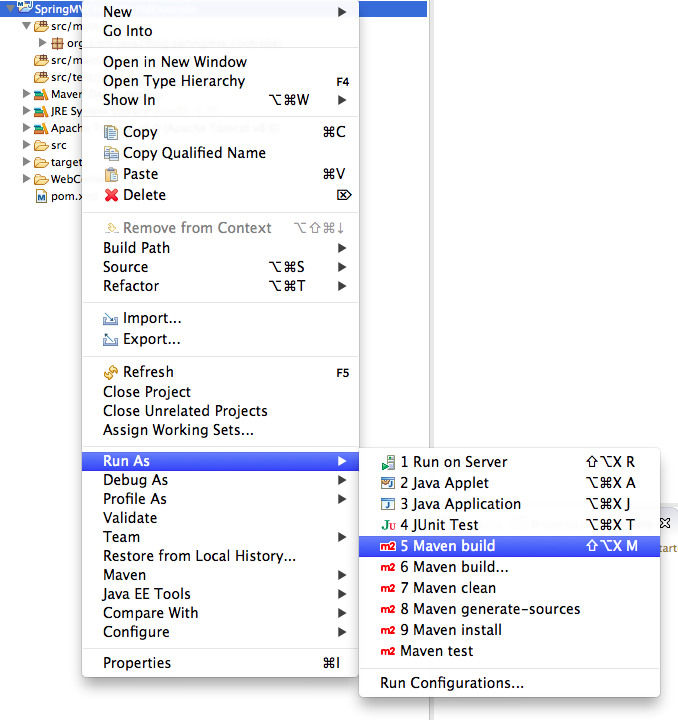Click the Import icon in context menu

[x=111, y=319]
